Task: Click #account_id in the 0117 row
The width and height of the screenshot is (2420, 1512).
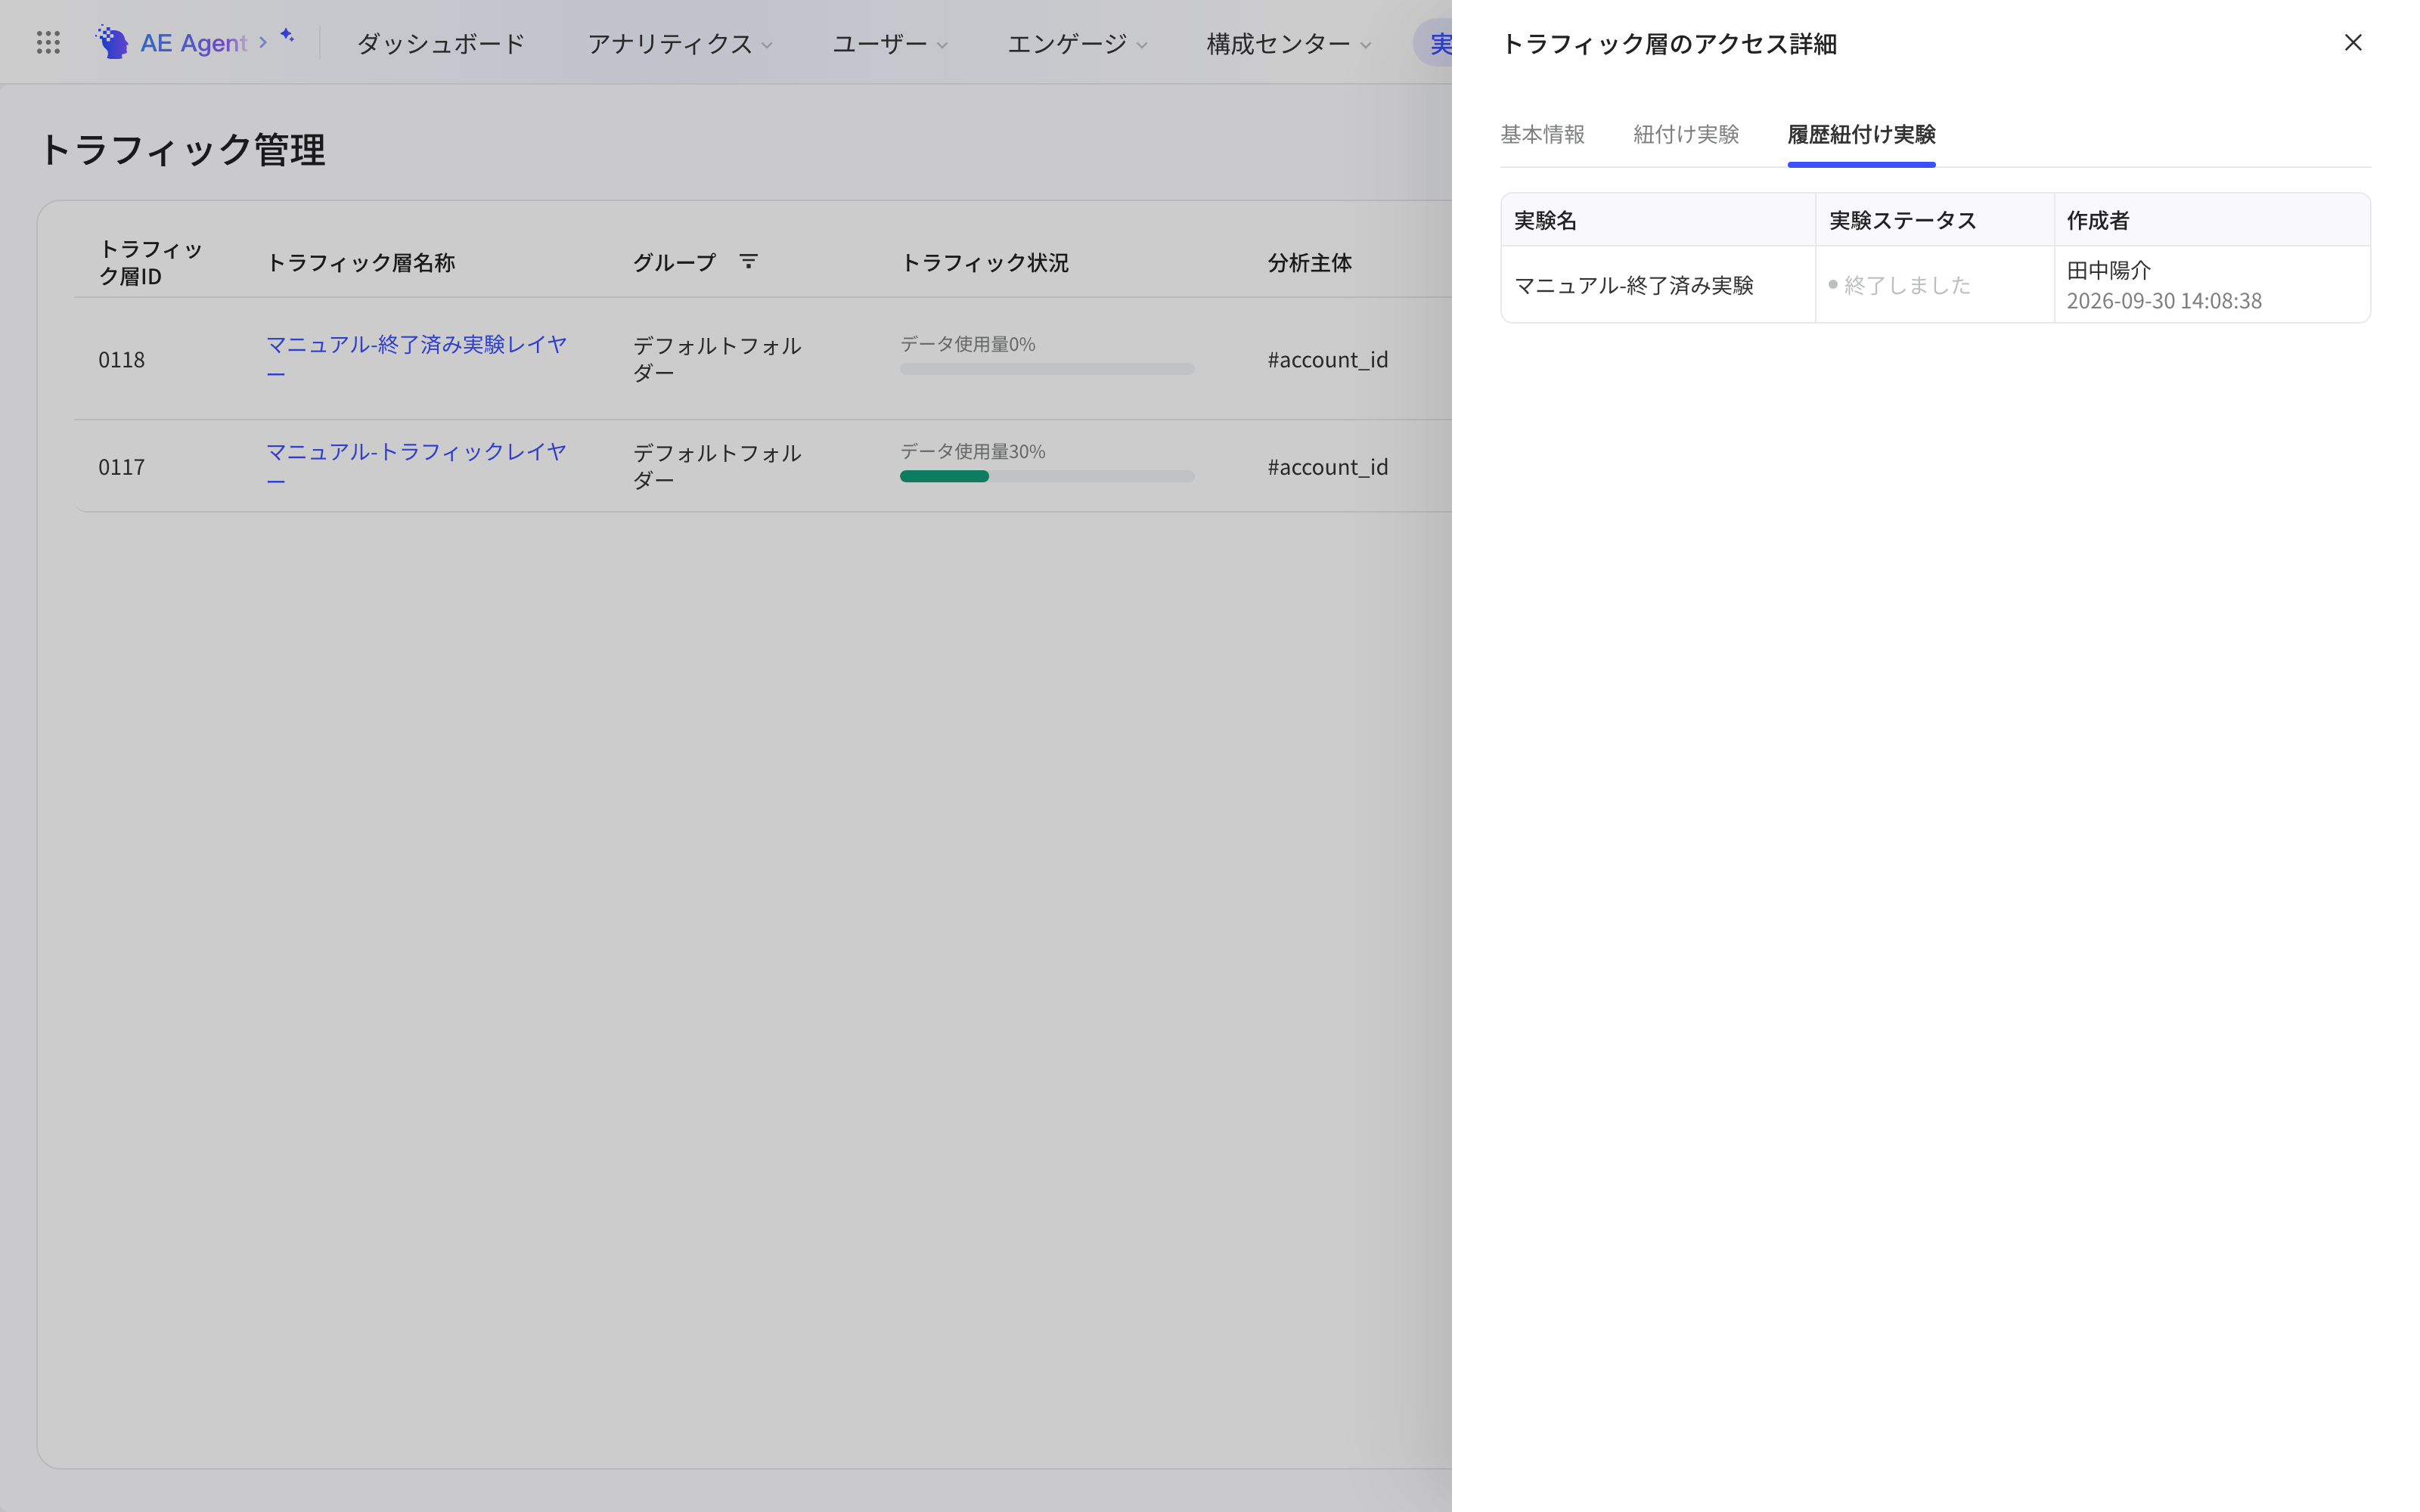Action: (x=1327, y=467)
